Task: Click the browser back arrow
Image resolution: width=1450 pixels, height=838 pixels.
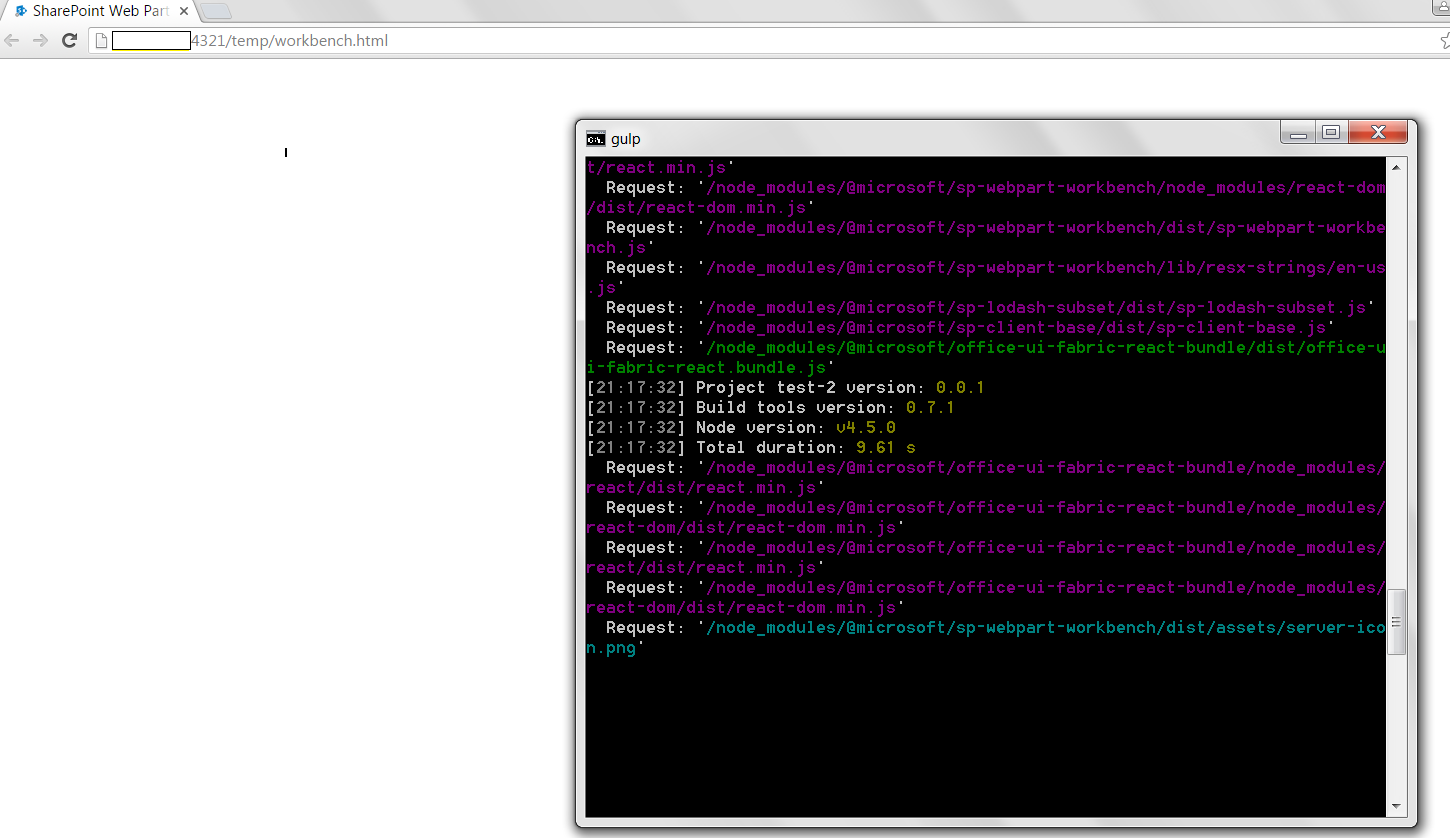Action: pos(12,41)
